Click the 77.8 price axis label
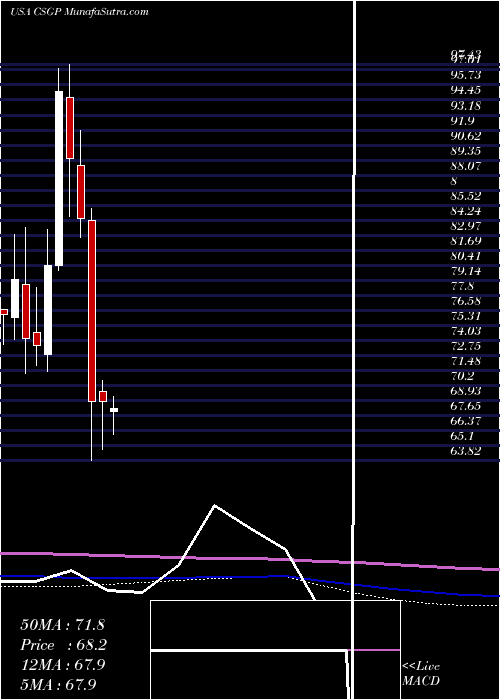Screen dimensions: 500x700 462,287
